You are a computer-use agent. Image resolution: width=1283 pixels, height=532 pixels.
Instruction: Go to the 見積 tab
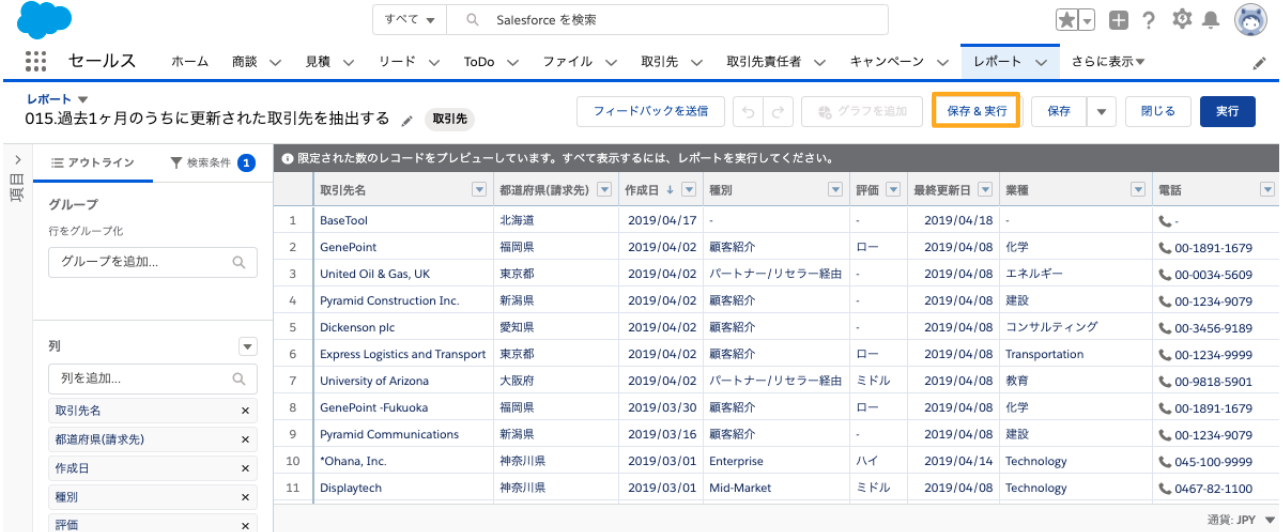click(318, 62)
